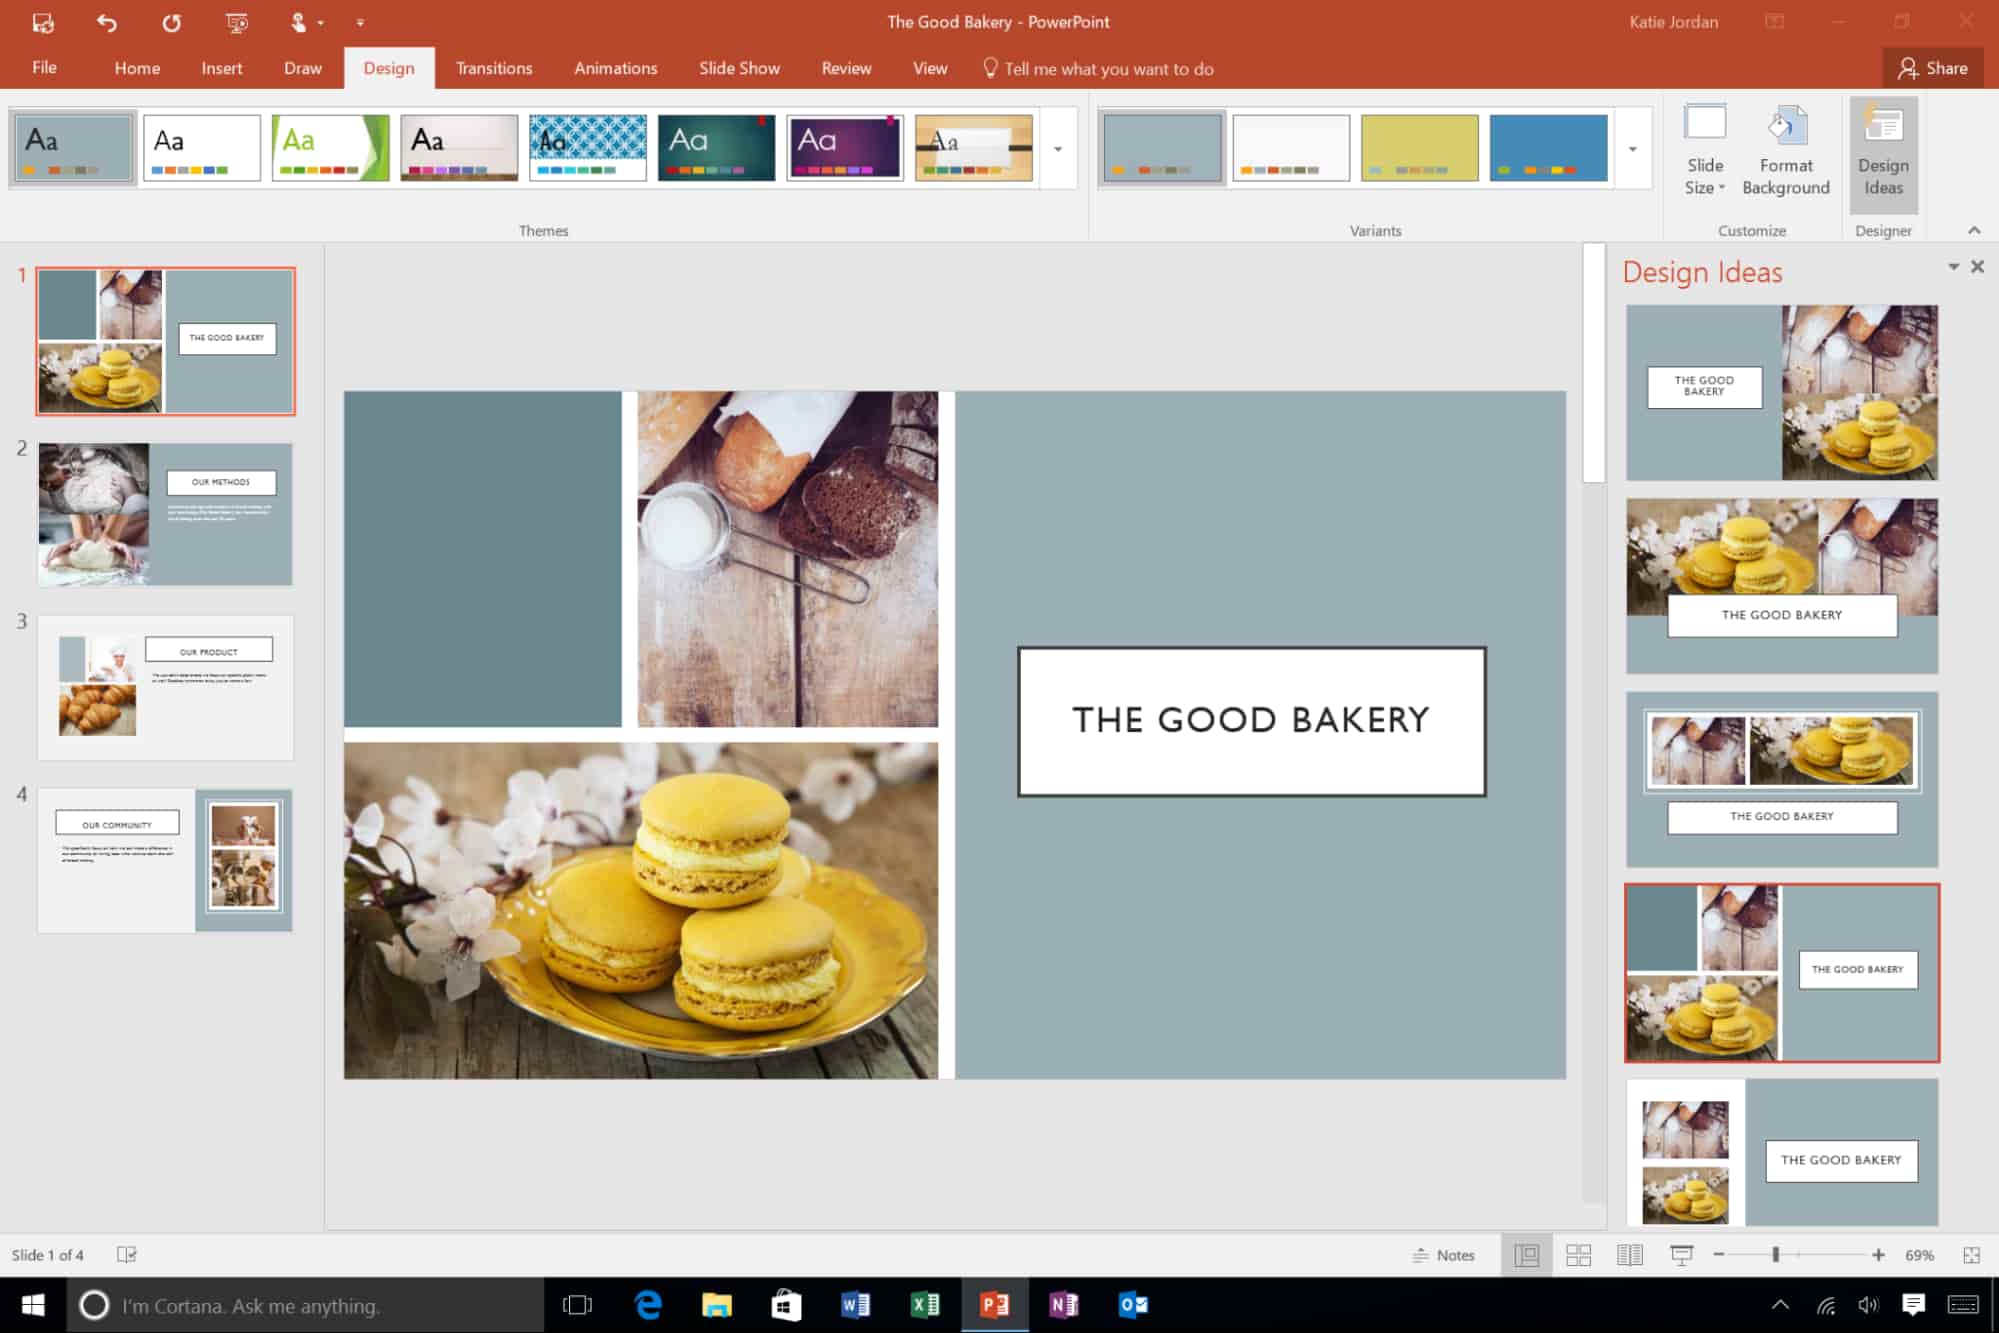Select the Our Product slide thumbnail

pos(165,686)
